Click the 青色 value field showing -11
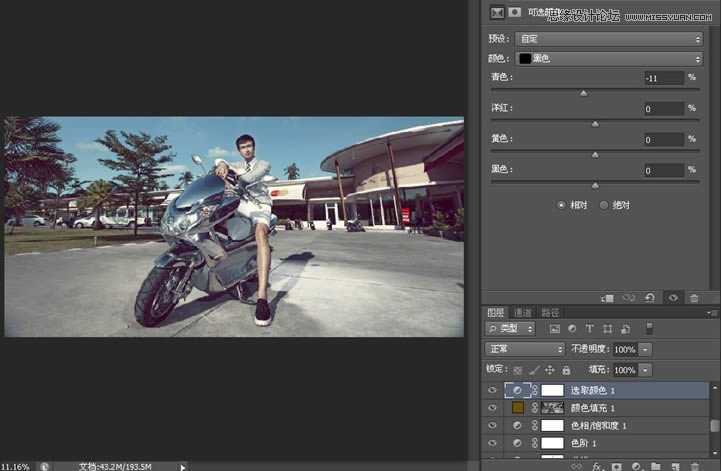 click(x=664, y=78)
